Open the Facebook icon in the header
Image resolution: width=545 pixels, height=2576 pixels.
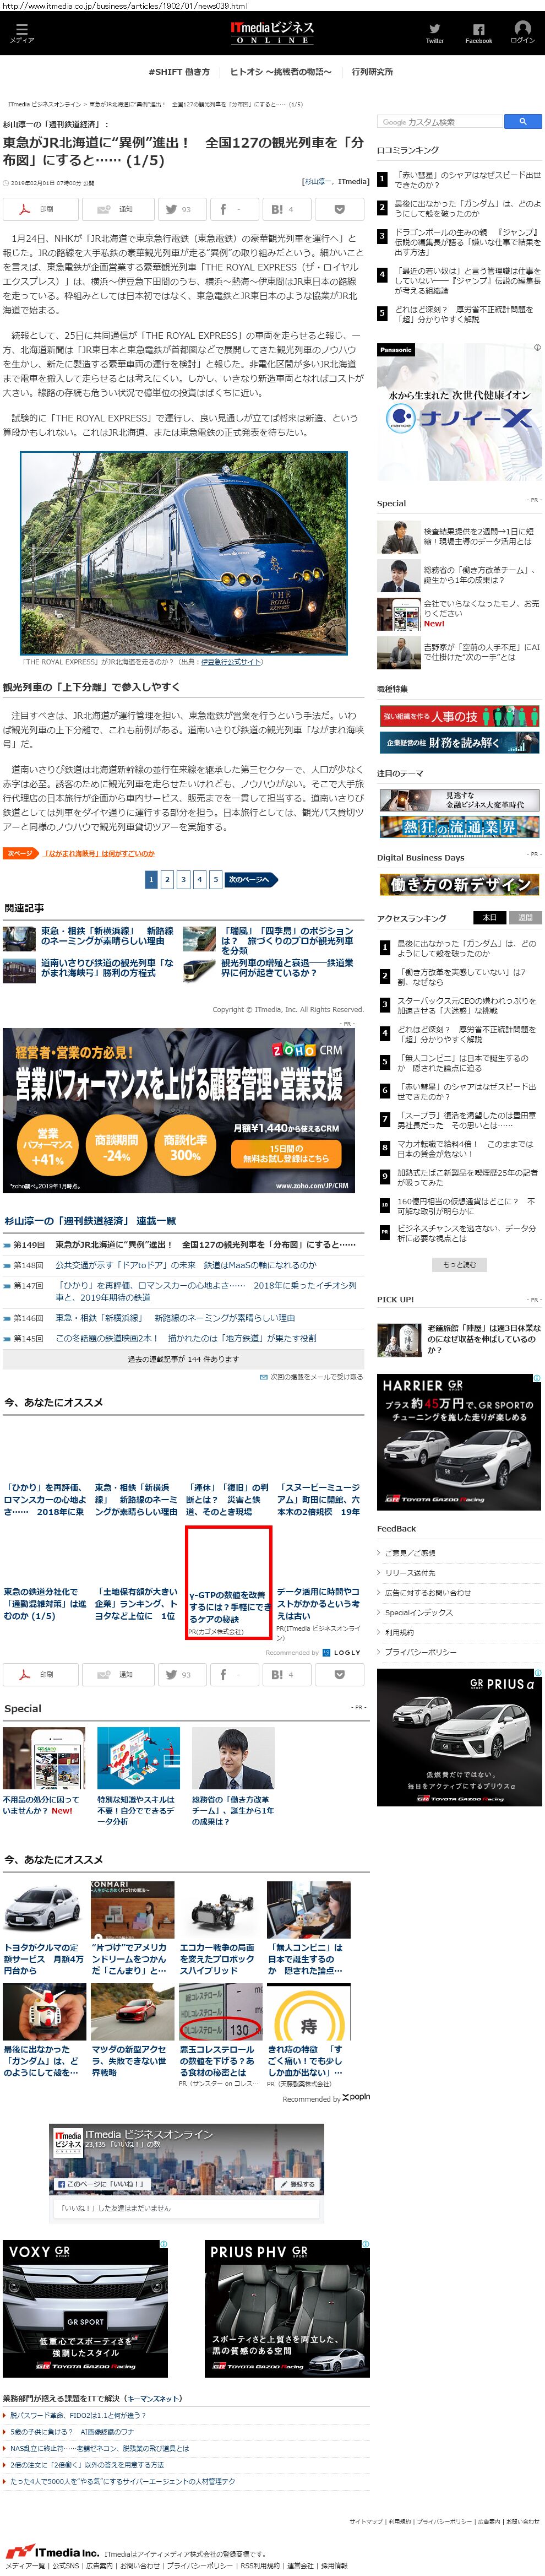pyautogui.click(x=478, y=33)
